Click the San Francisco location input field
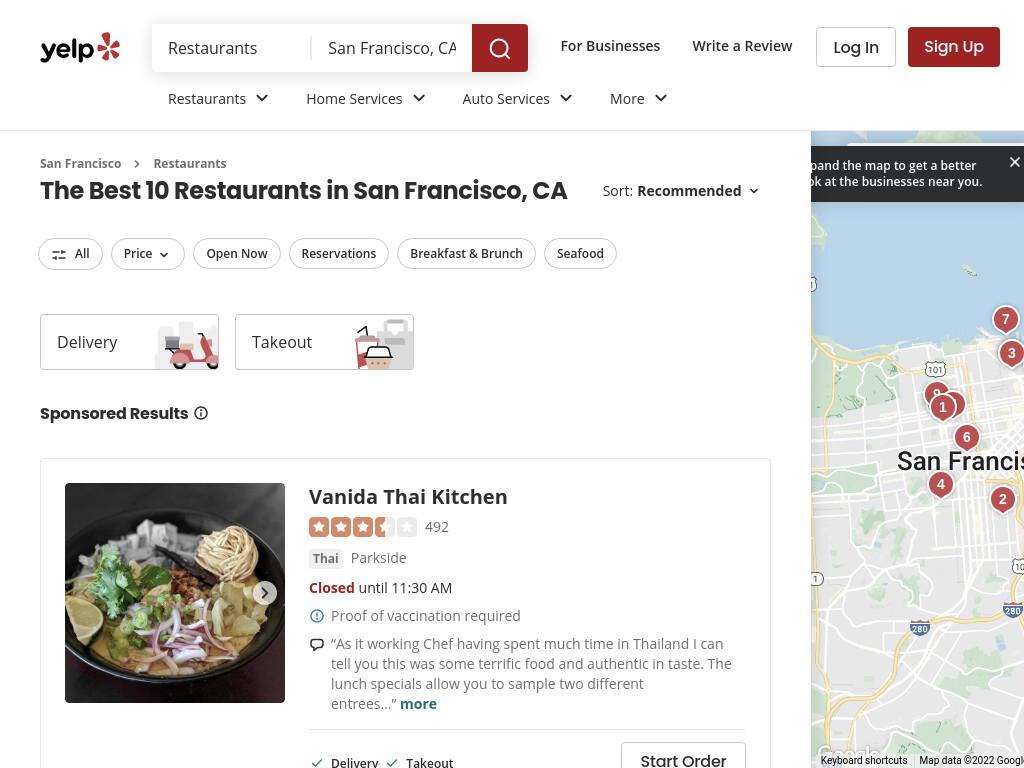 tap(392, 48)
